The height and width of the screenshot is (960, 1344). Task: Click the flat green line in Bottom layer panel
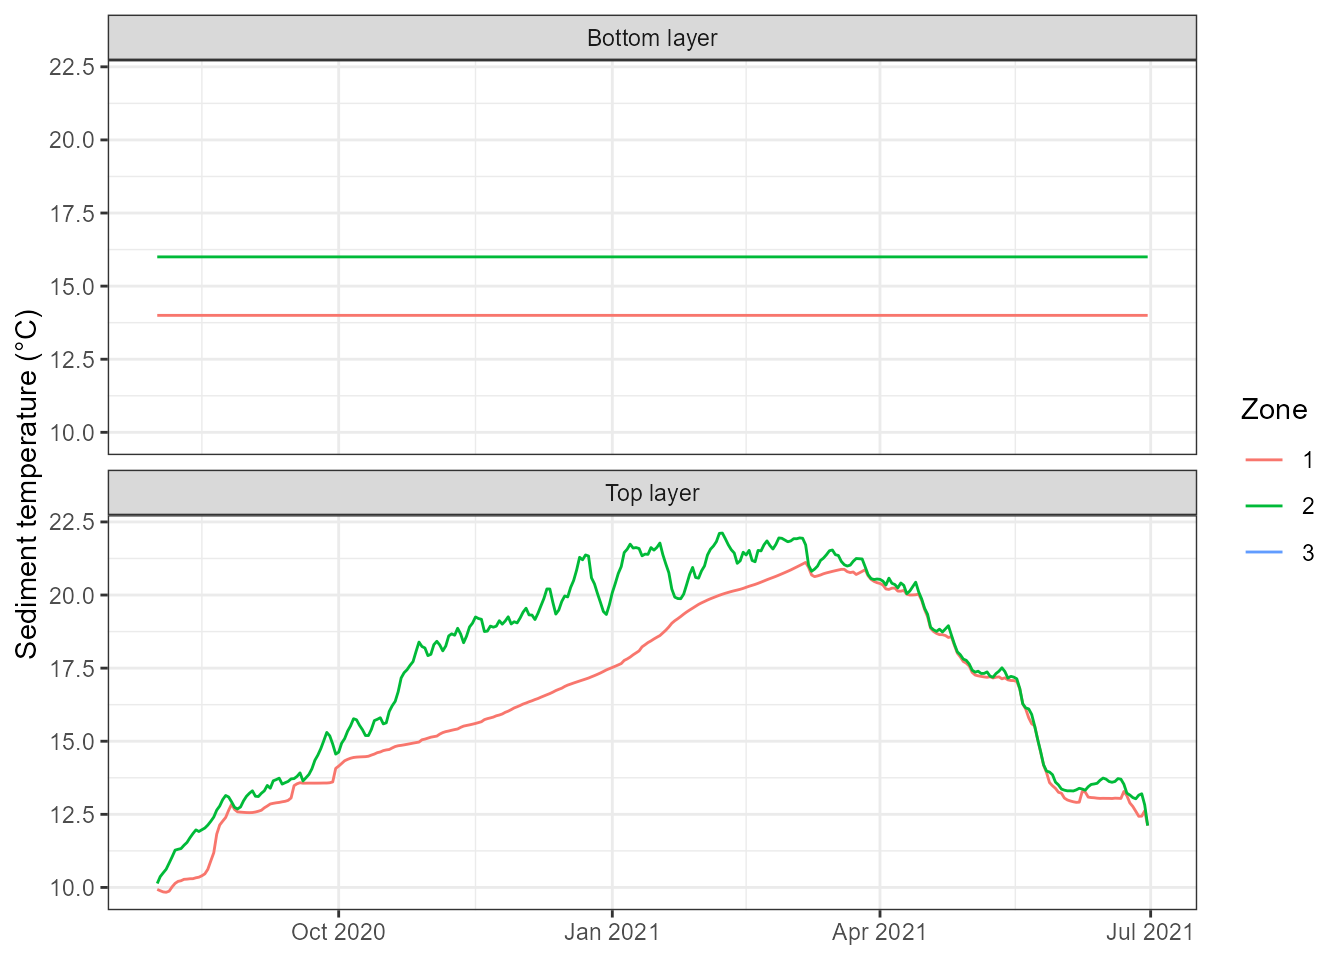[x=652, y=257]
